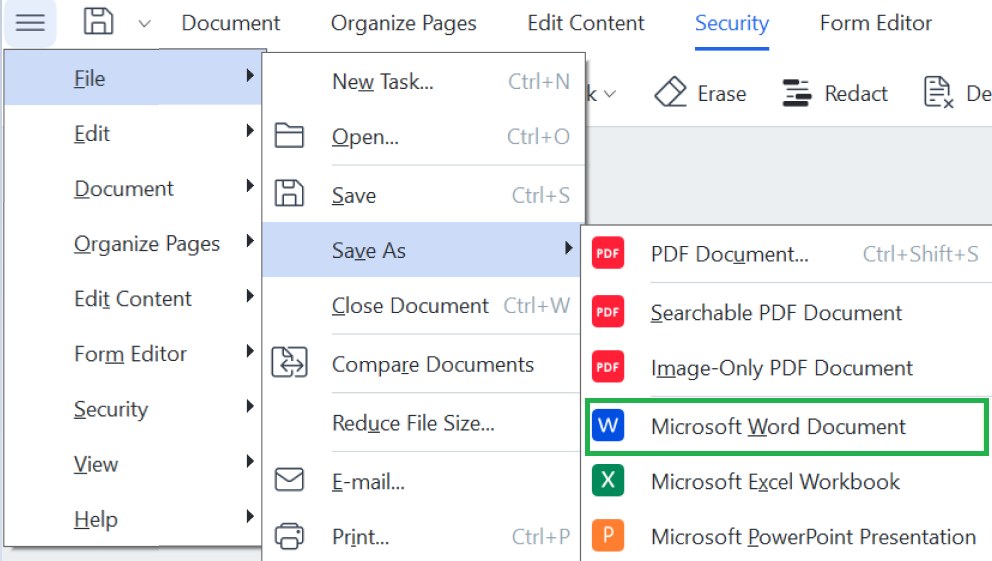Expand the arrow next to Edit menu entry
The height and width of the screenshot is (561, 992).
[x=250, y=130]
